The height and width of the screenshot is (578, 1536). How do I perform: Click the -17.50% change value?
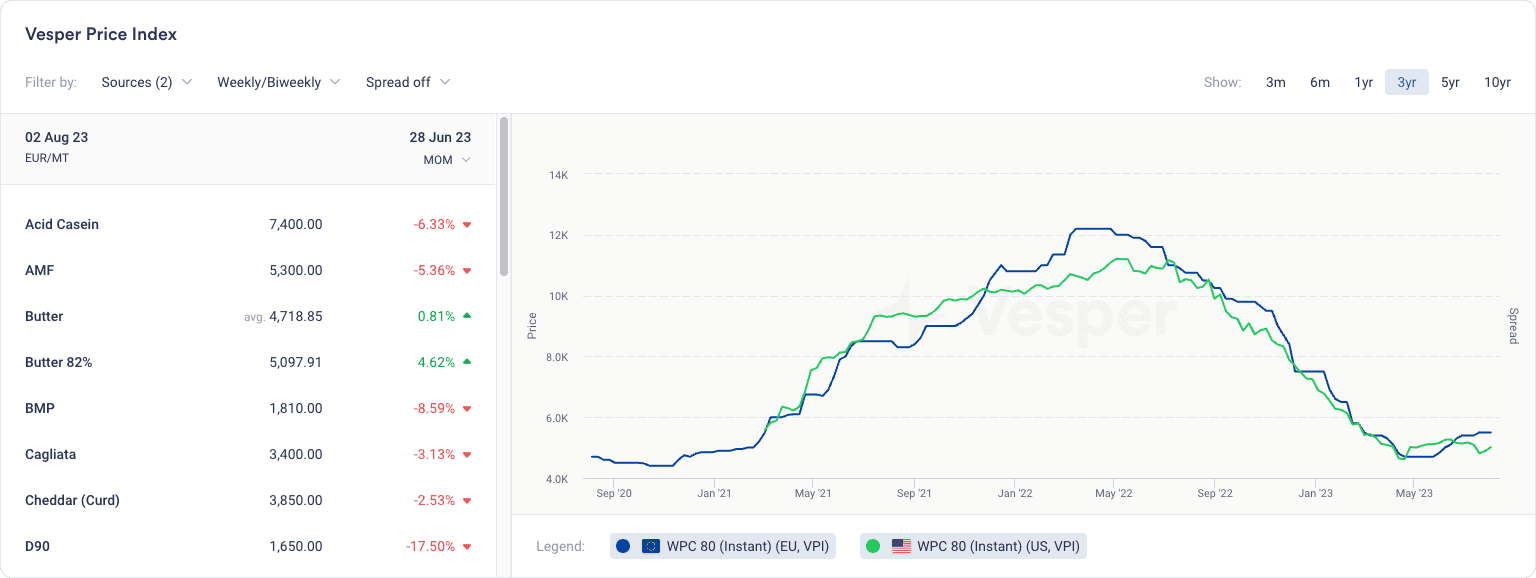tap(430, 546)
